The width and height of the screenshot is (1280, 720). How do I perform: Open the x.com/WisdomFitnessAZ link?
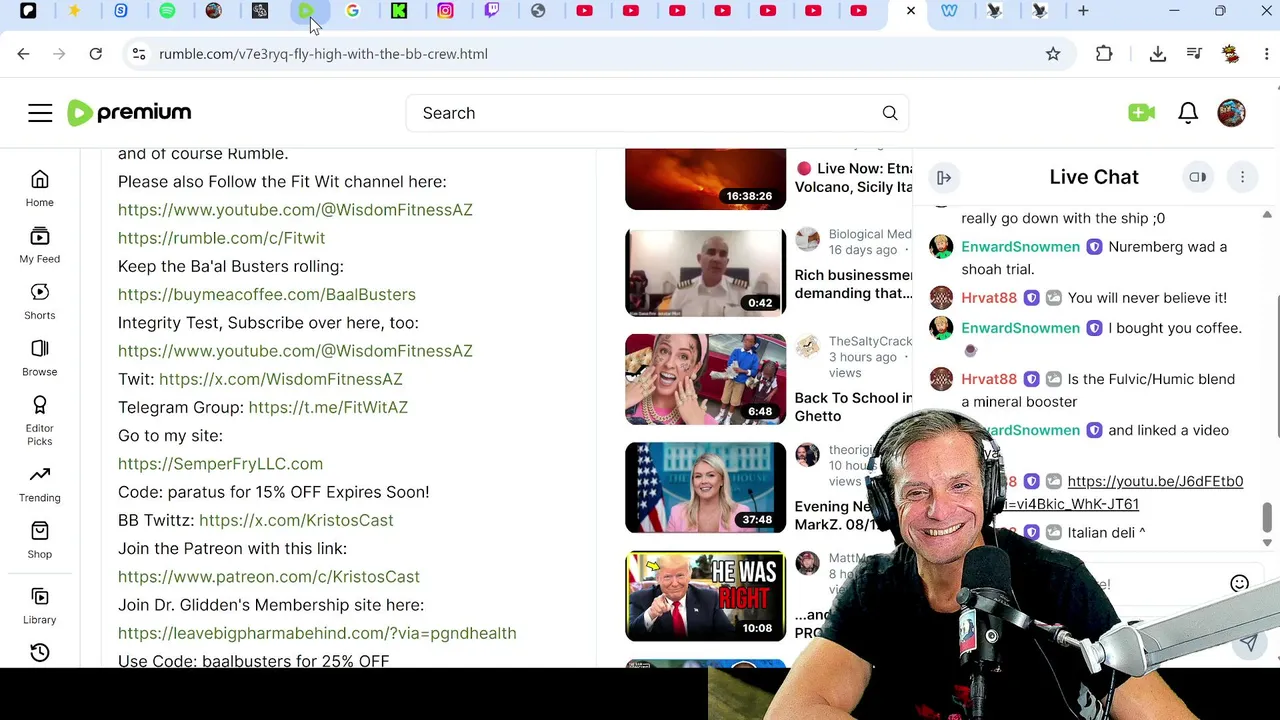tap(281, 379)
